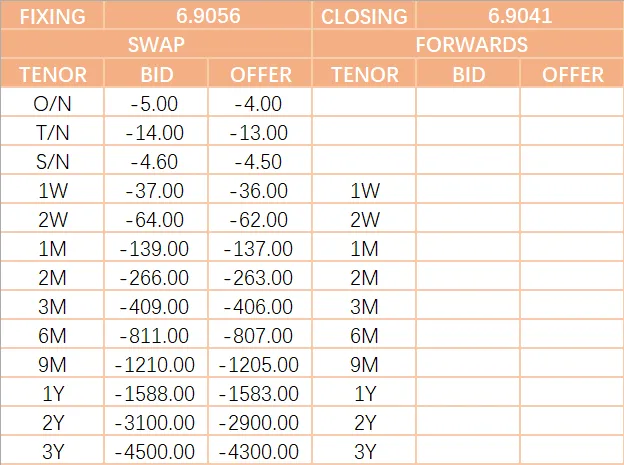The image size is (624, 465).
Task: Select the 2Y swap offer -2900.00
Action: point(260,422)
